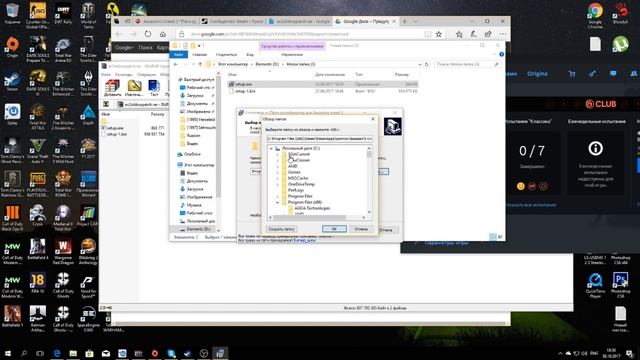Click the Тест icon in WinRAR toolbar
This screenshot has height=360, width=640.
click(x=154, y=88)
